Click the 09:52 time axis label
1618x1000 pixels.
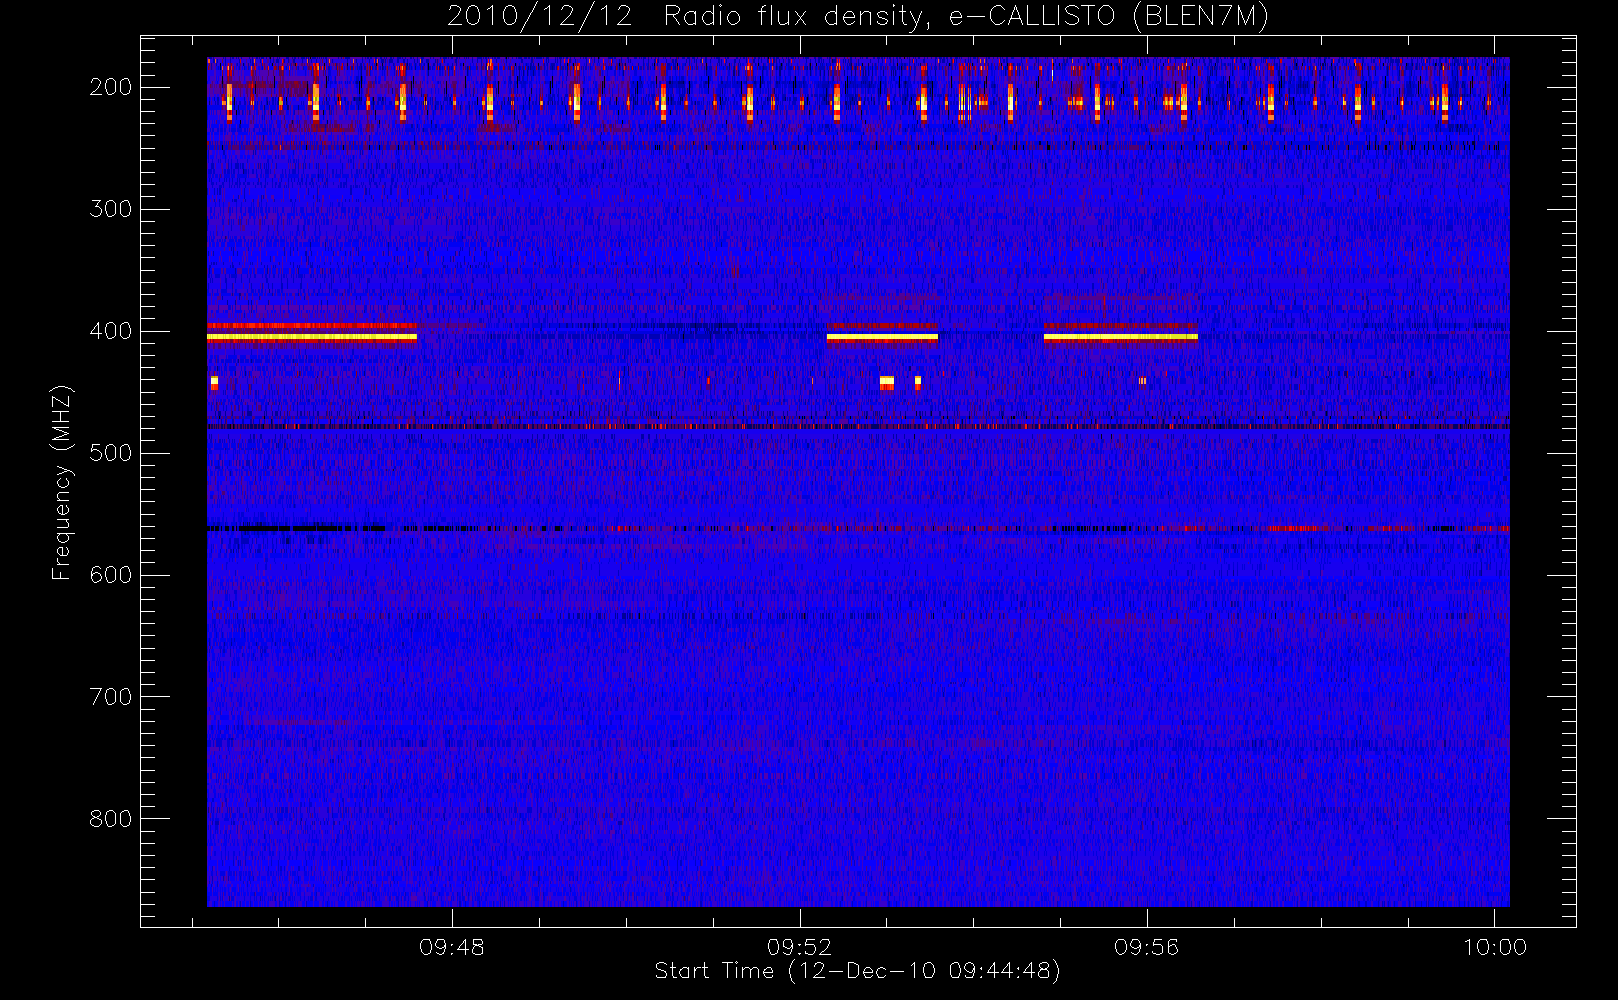click(800, 947)
